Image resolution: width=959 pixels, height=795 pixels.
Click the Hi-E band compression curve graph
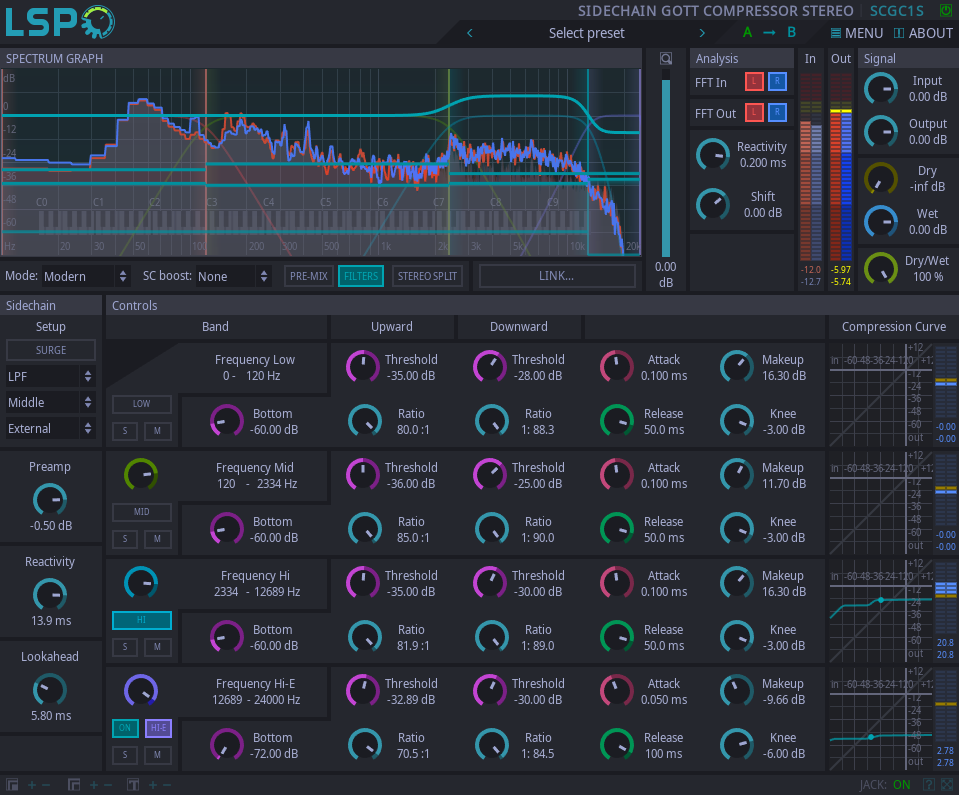[x=881, y=718]
